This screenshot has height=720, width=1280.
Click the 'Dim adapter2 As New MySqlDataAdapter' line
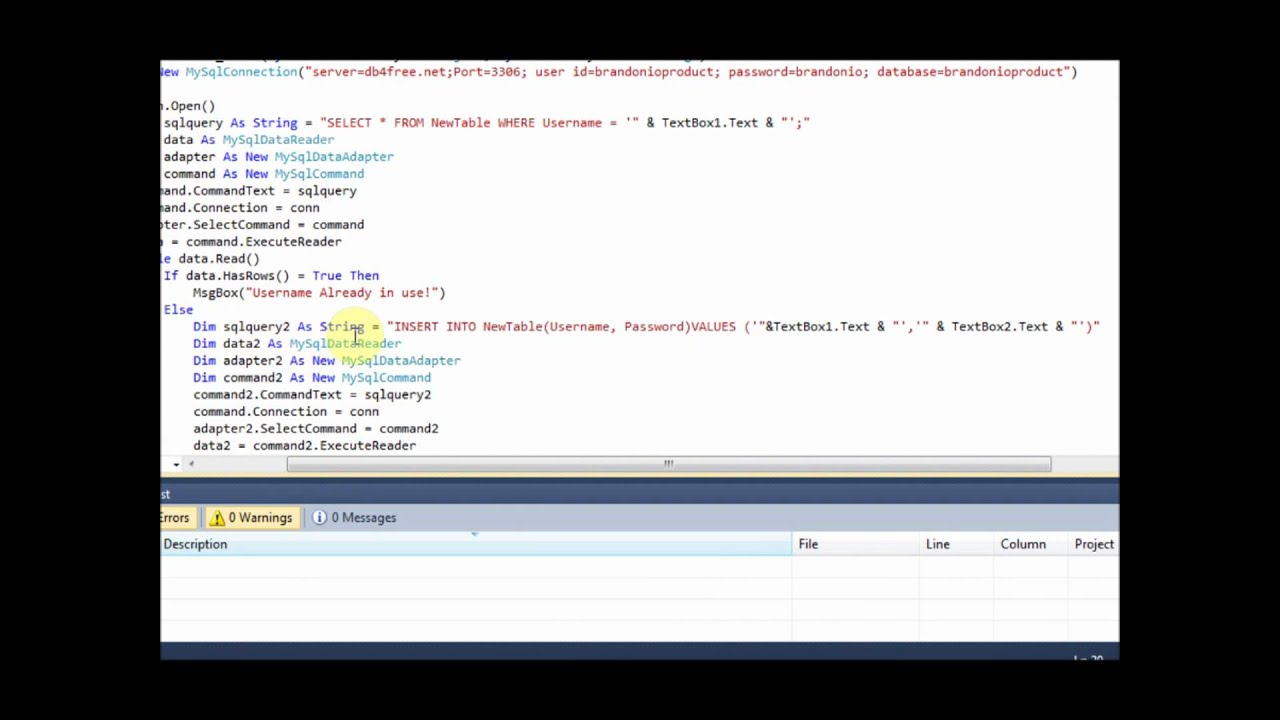point(327,360)
